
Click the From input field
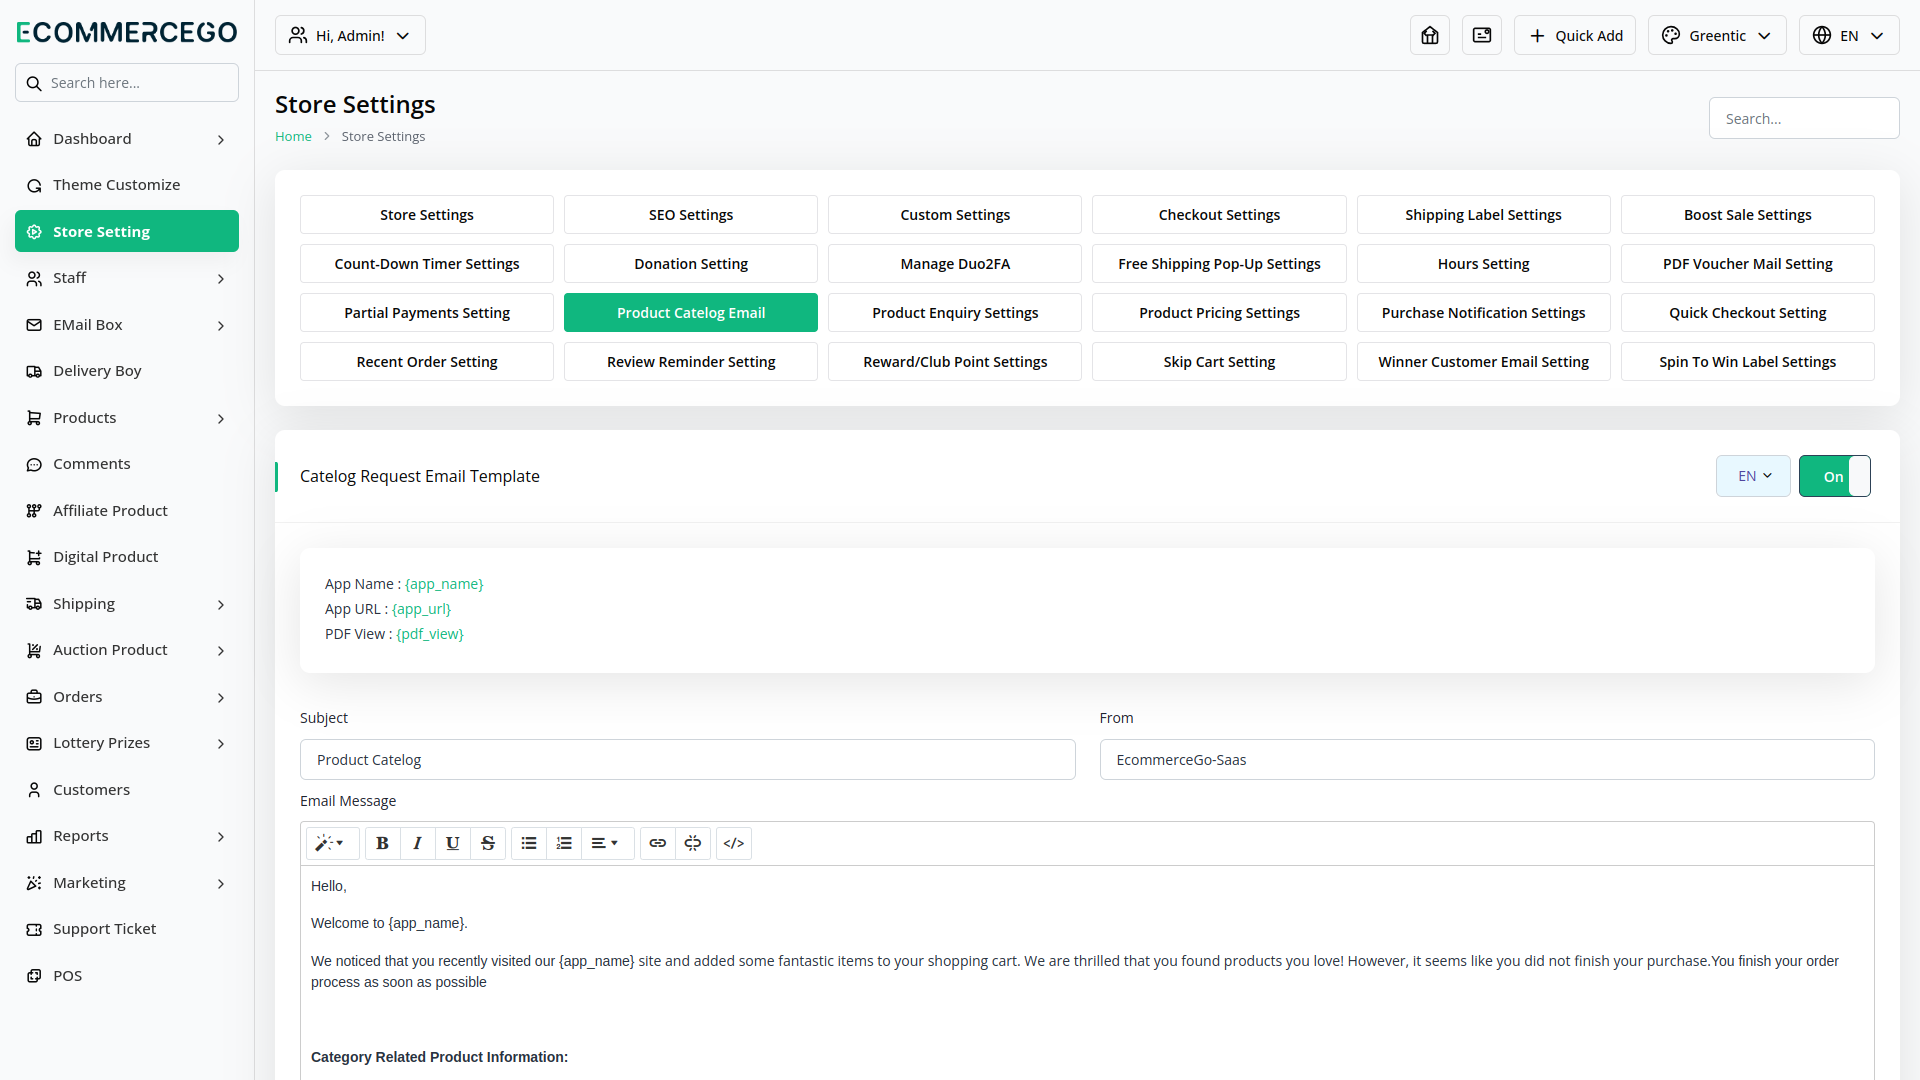(1487, 760)
